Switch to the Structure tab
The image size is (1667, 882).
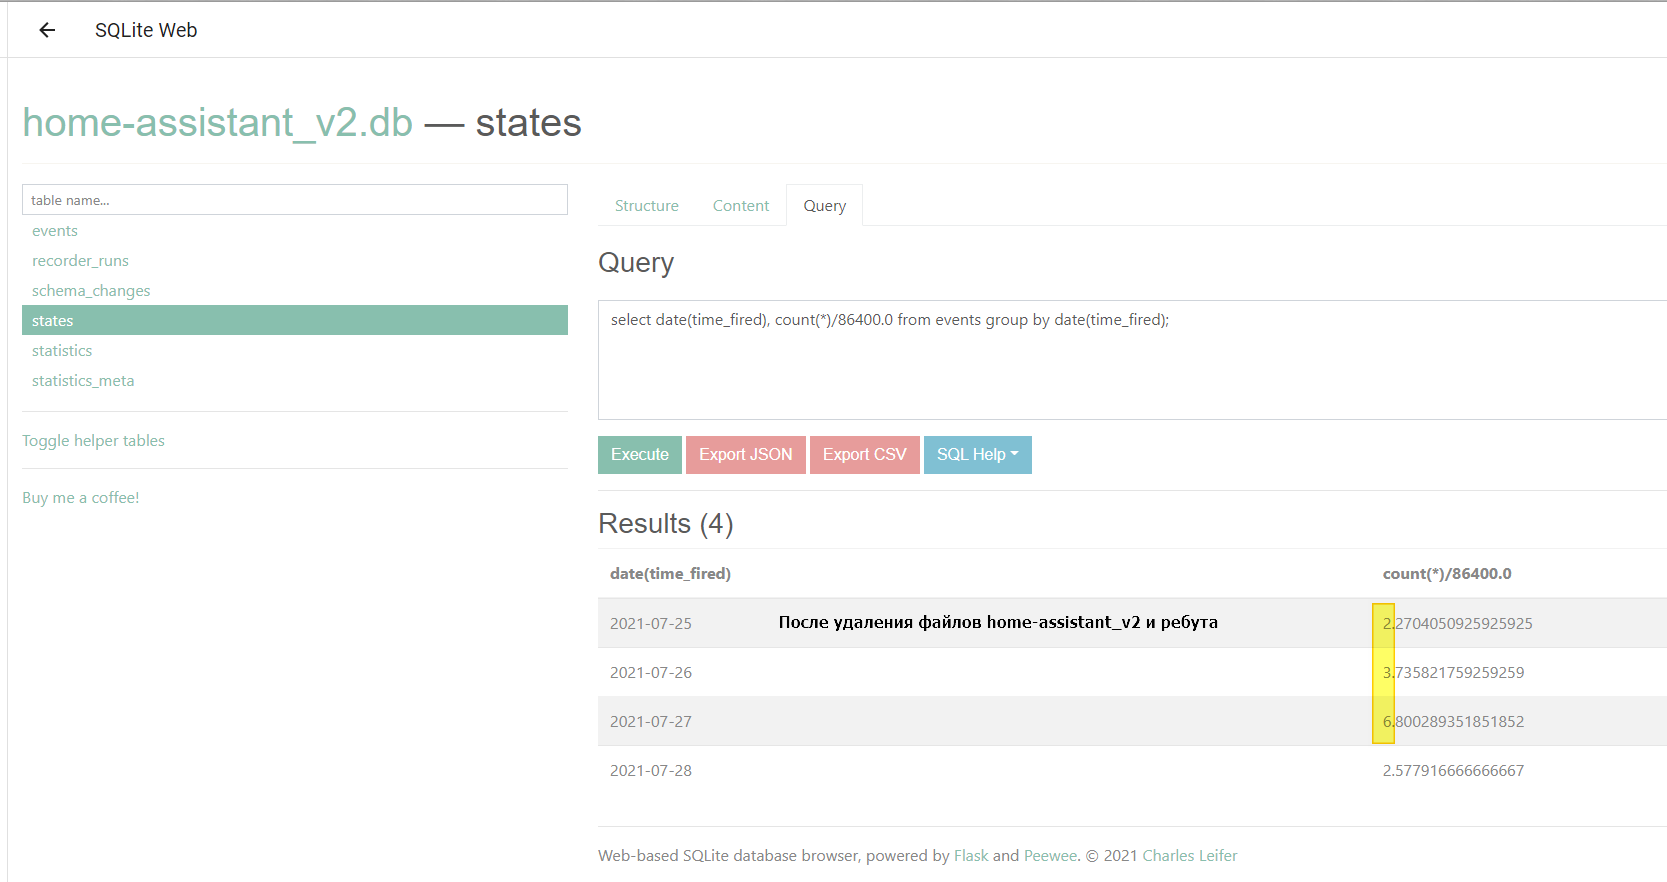647,206
